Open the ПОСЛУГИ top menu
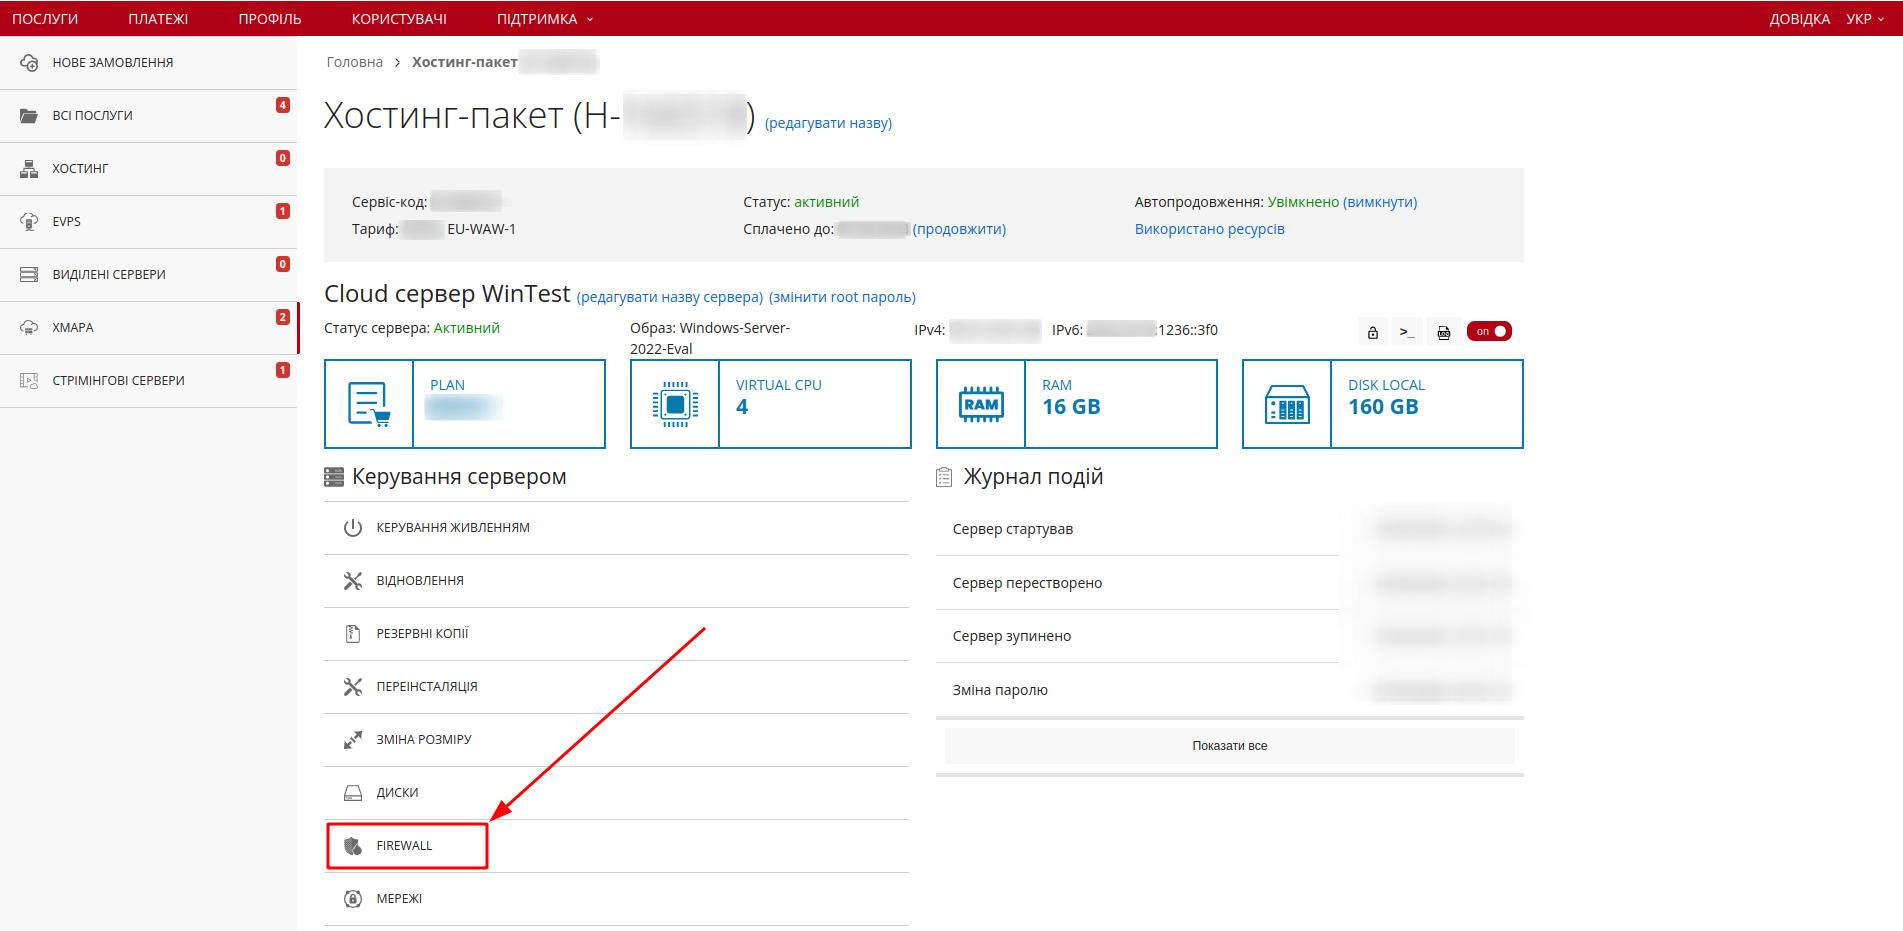 pos(45,19)
